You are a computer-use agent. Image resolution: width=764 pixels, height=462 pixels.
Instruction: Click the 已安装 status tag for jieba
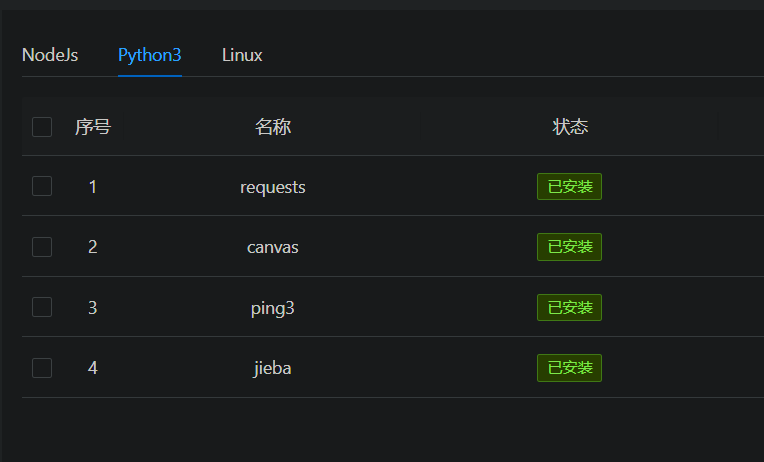(x=570, y=368)
